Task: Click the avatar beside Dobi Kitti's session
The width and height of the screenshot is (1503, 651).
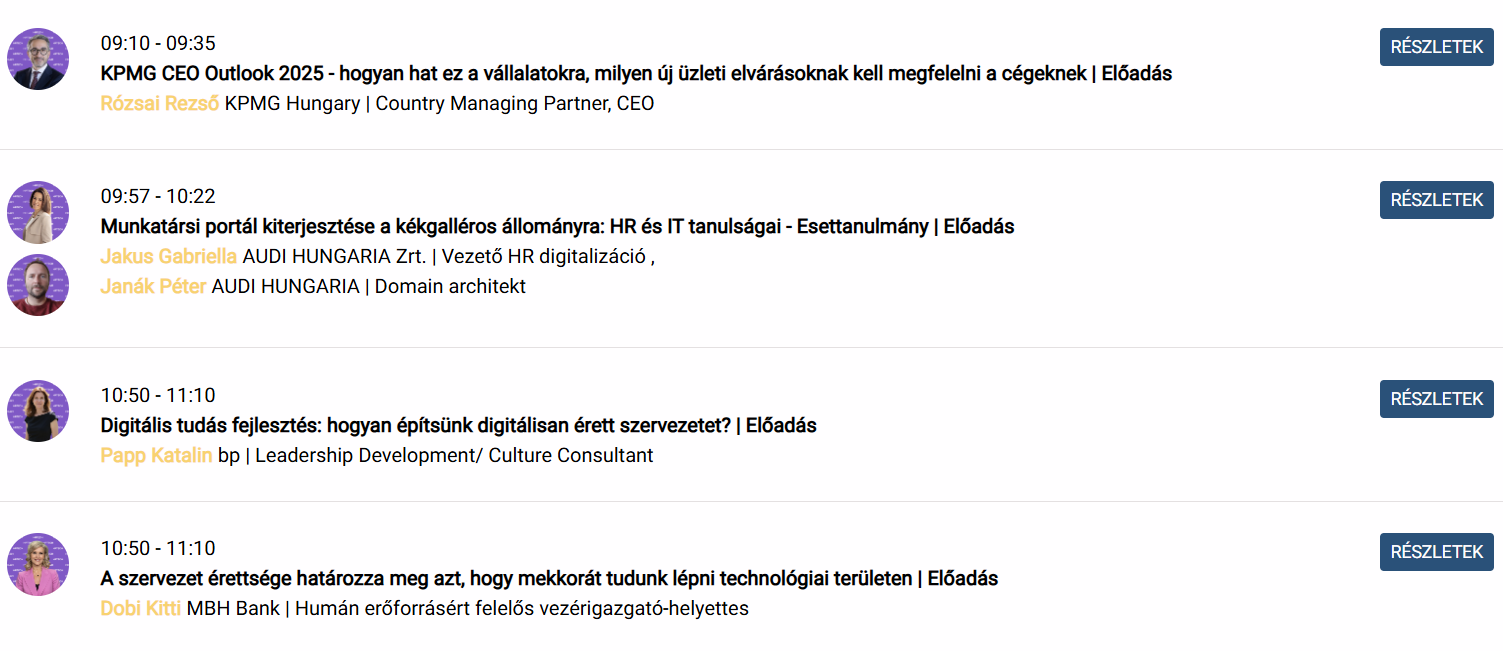Action: [38, 564]
